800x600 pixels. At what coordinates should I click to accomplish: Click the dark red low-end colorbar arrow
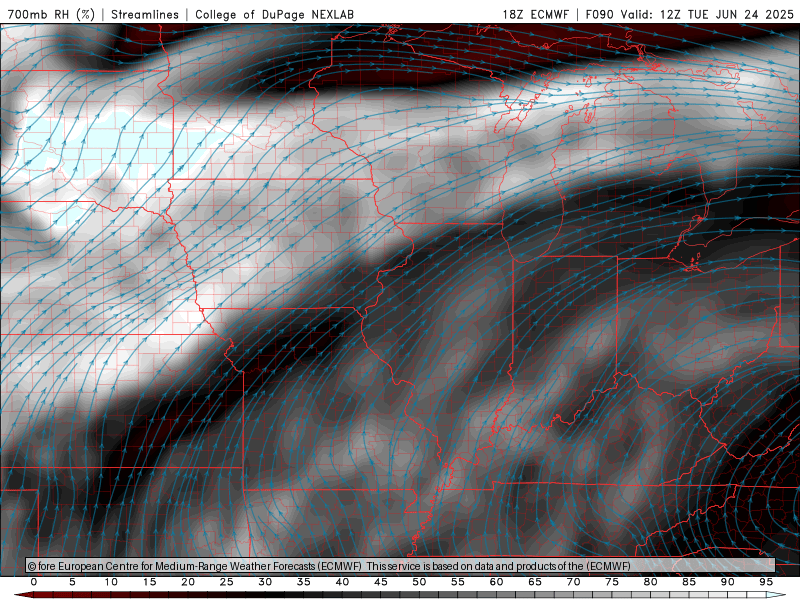point(23,595)
